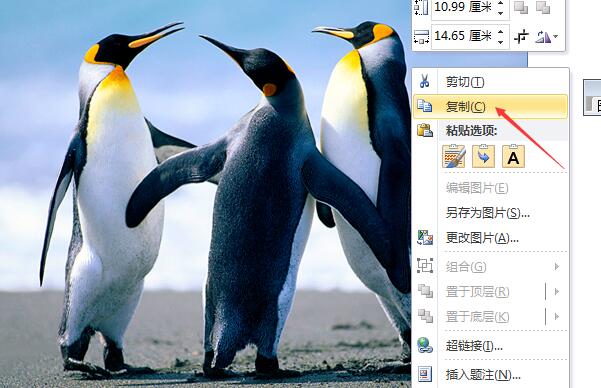601x388 pixels.
Task: Click the hyperlink globe icon
Action: [x=425, y=345]
